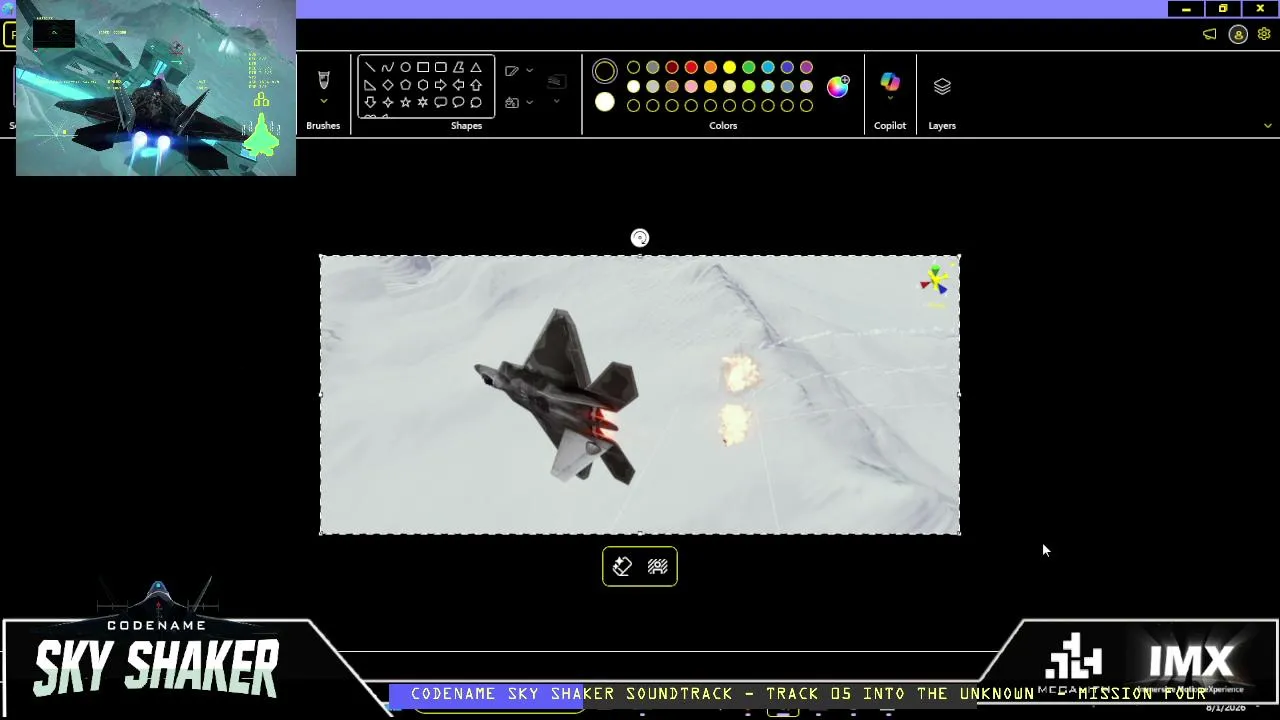Screen dimensions: 1280x720
Task: Expand the Copilot dropdown arrow
Action: [x=890, y=99]
